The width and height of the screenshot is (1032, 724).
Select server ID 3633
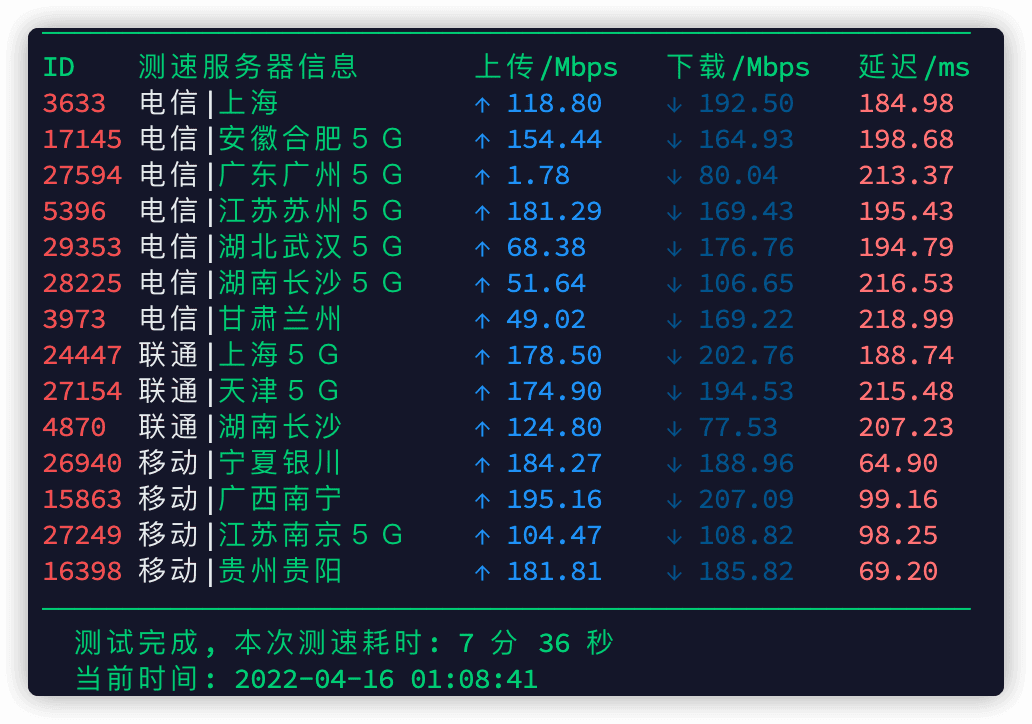coord(74,103)
